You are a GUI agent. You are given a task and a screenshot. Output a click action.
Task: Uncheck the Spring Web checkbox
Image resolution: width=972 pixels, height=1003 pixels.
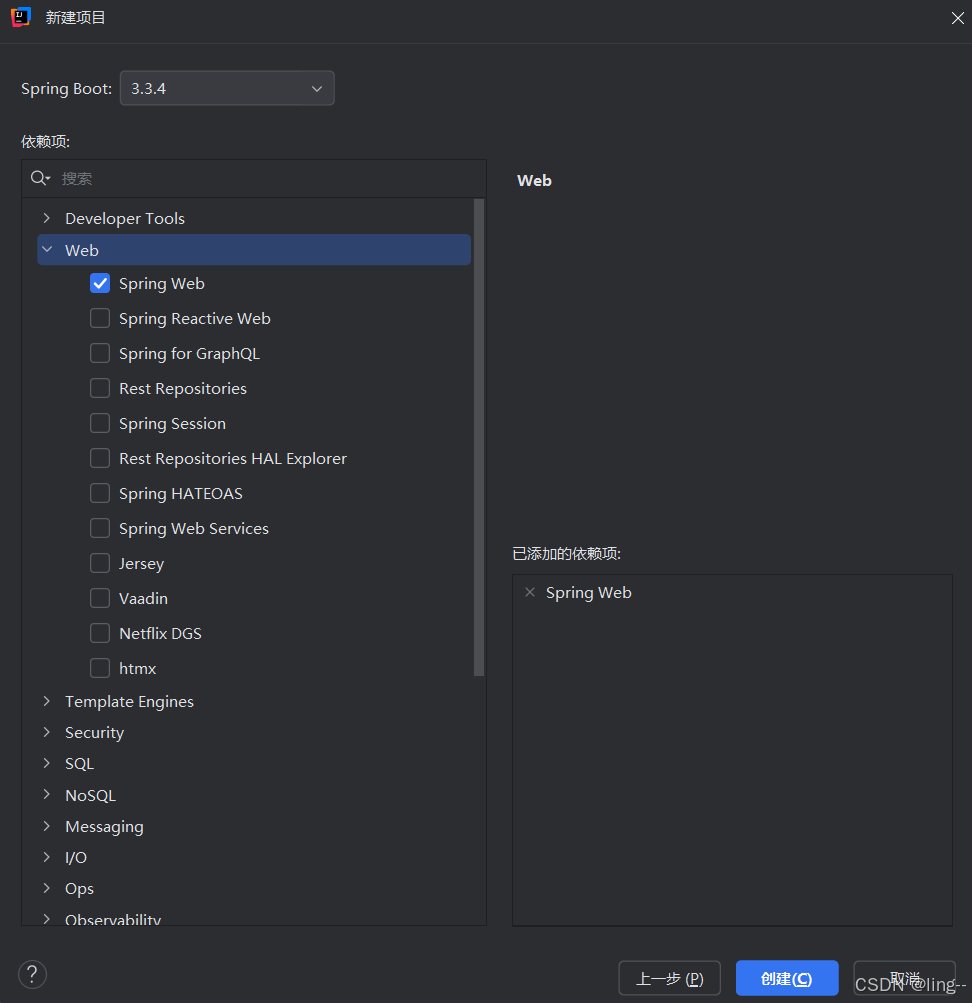click(x=100, y=283)
